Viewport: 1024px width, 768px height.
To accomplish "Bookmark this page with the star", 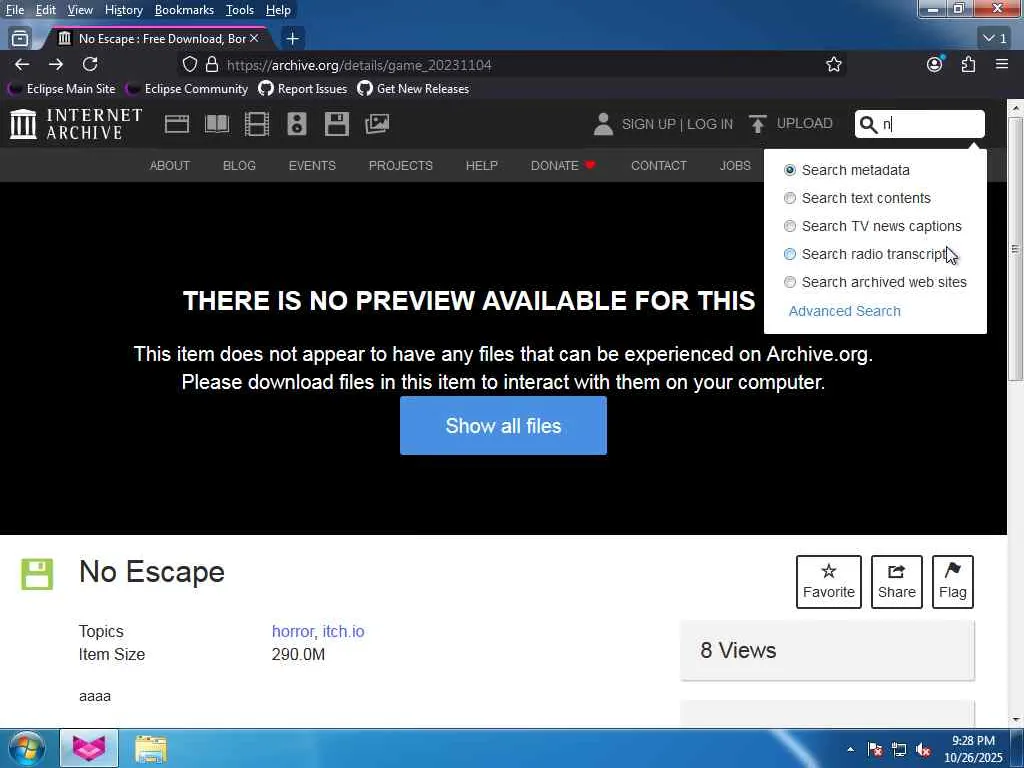I will click(834, 64).
